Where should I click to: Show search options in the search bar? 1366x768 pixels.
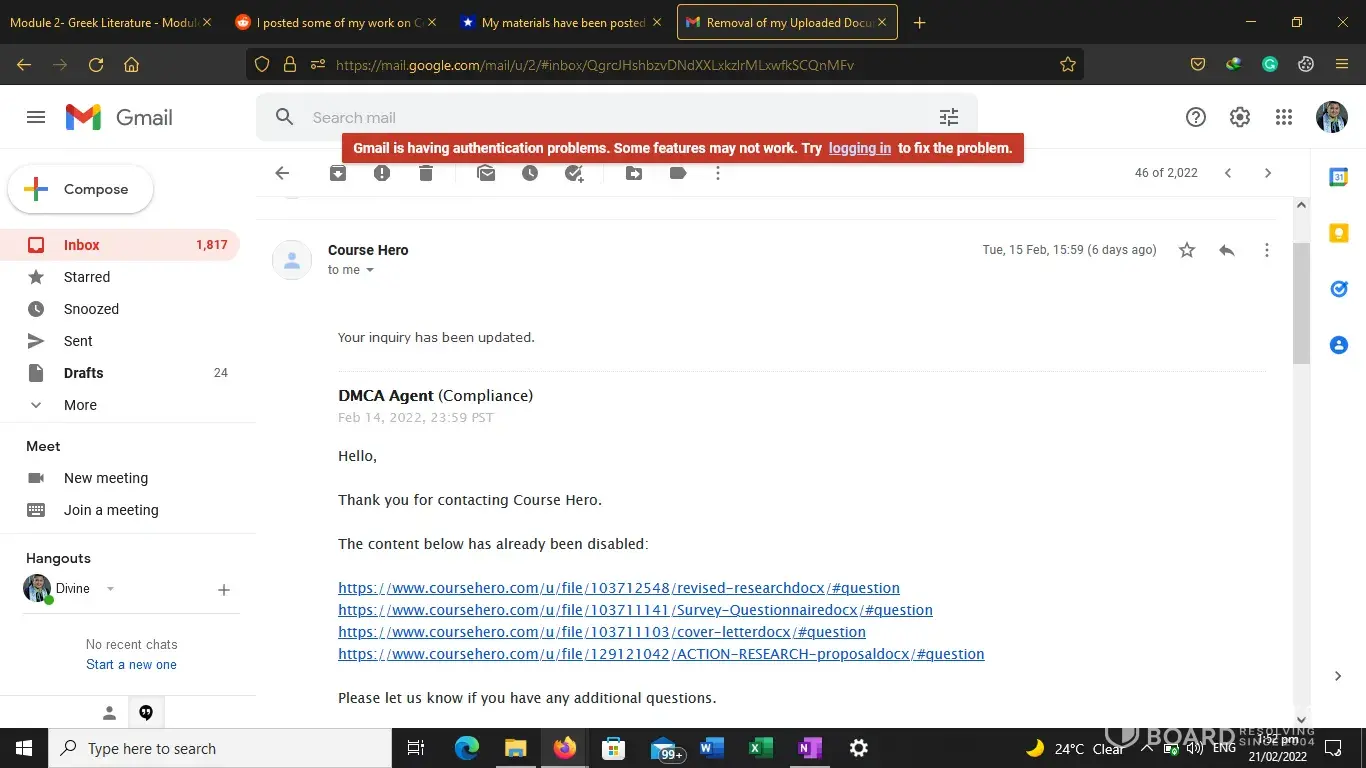(949, 117)
